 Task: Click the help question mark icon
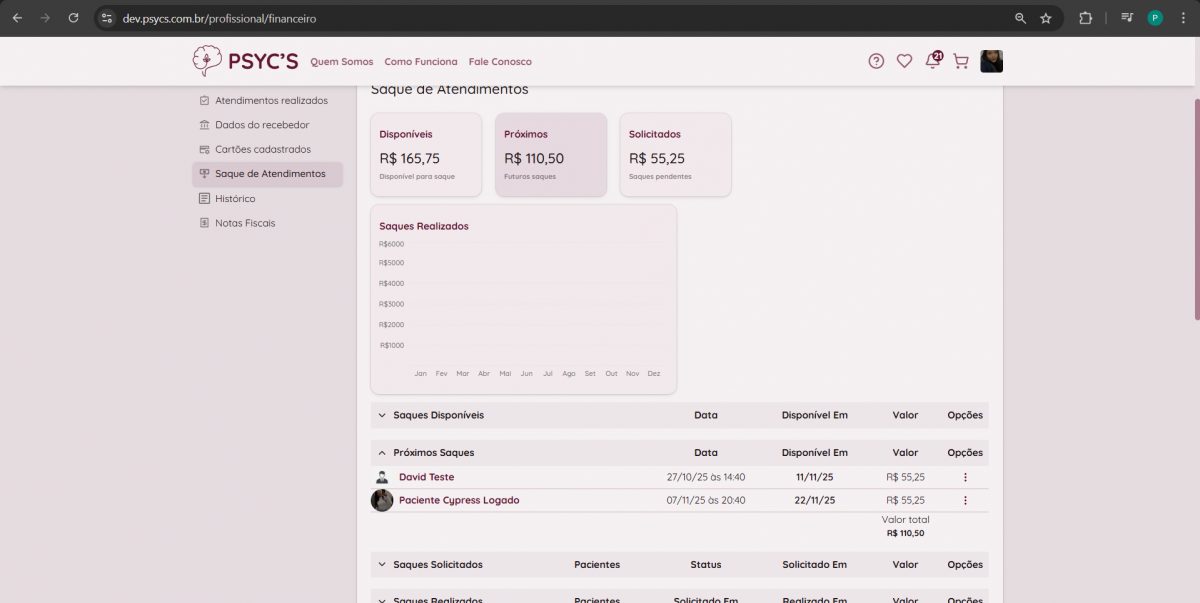click(x=876, y=61)
